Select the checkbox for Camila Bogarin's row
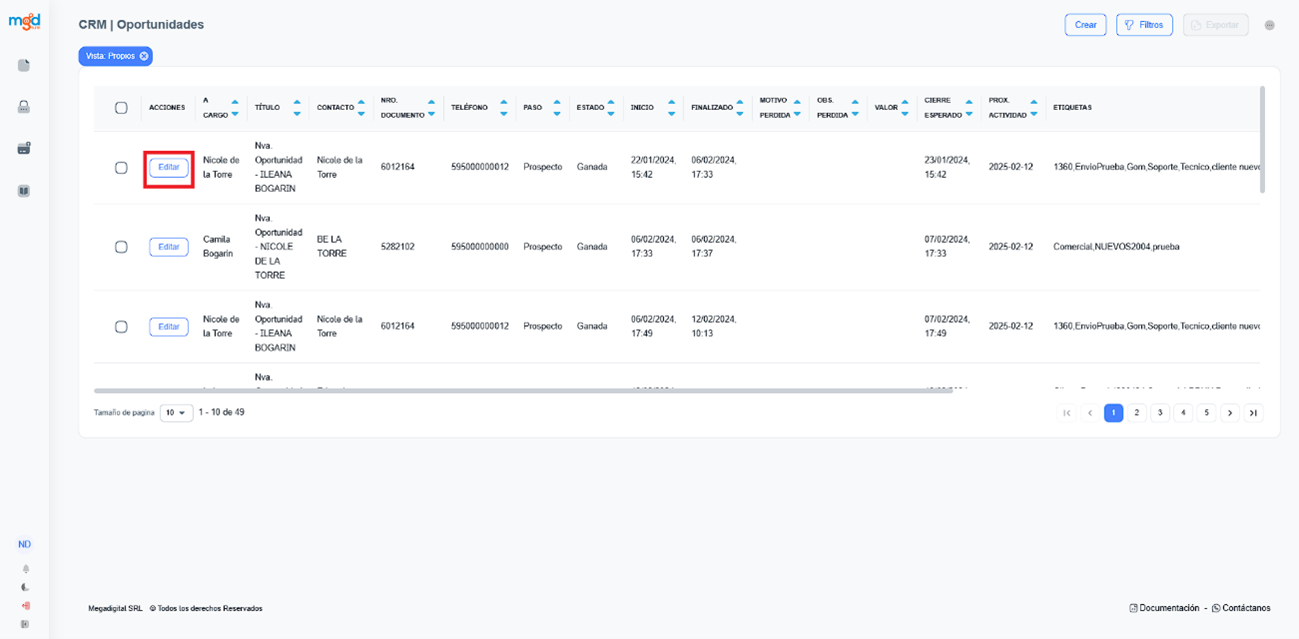This screenshot has height=639, width=1299. pos(121,247)
